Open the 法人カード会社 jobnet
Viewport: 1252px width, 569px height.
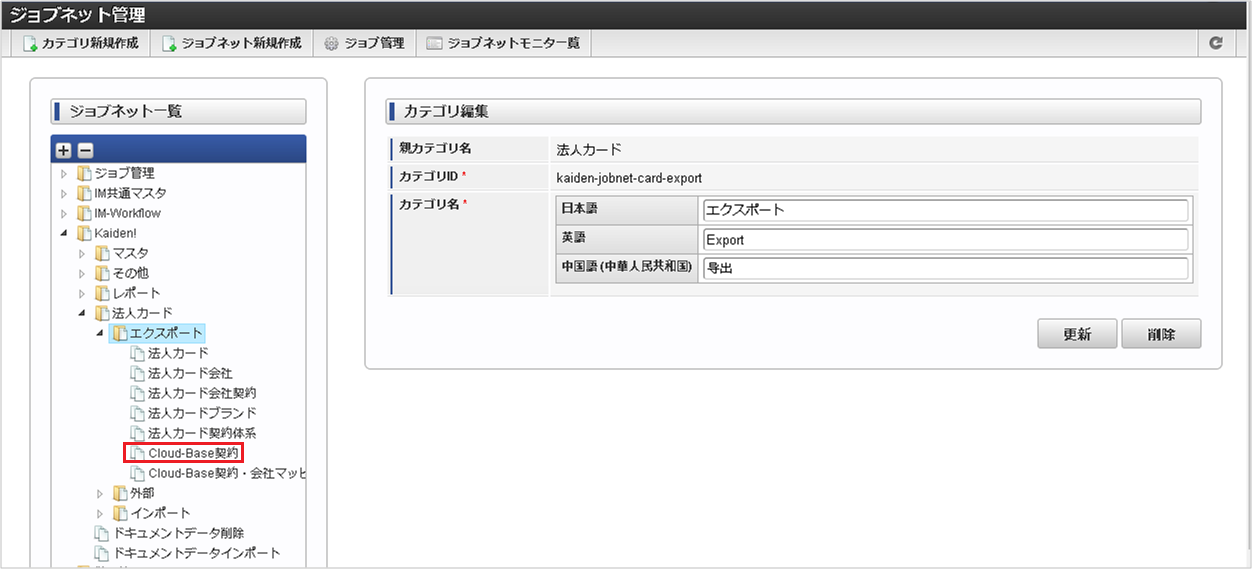[x=190, y=373]
